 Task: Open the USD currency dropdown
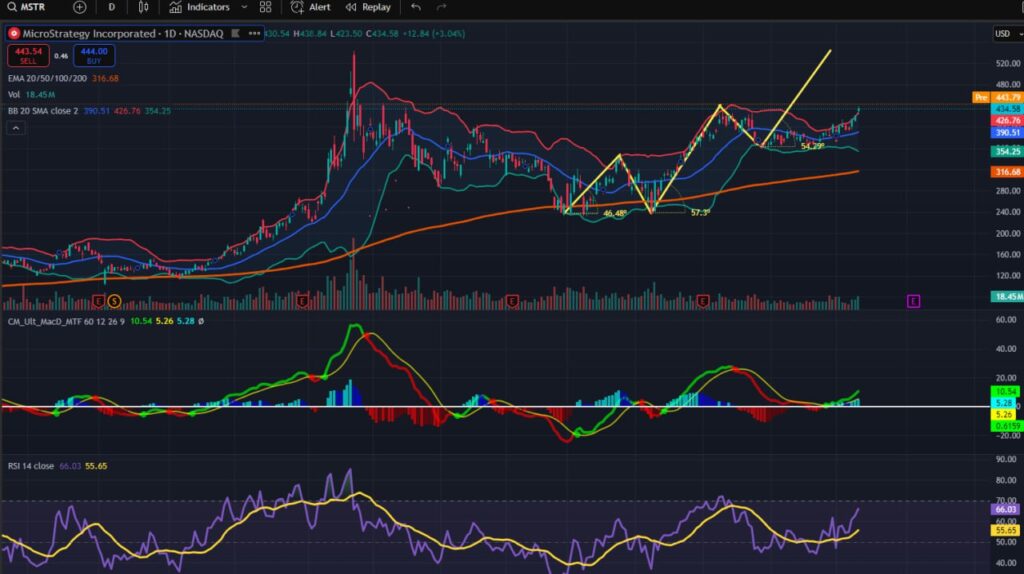[1007, 34]
